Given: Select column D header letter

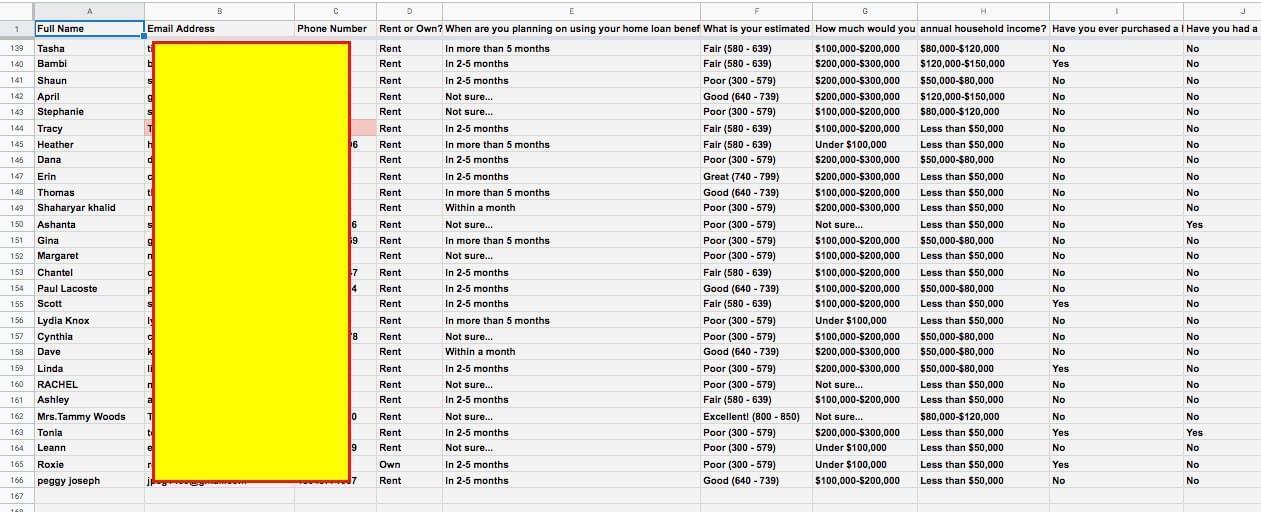Looking at the screenshot, I should click(409, 11).
